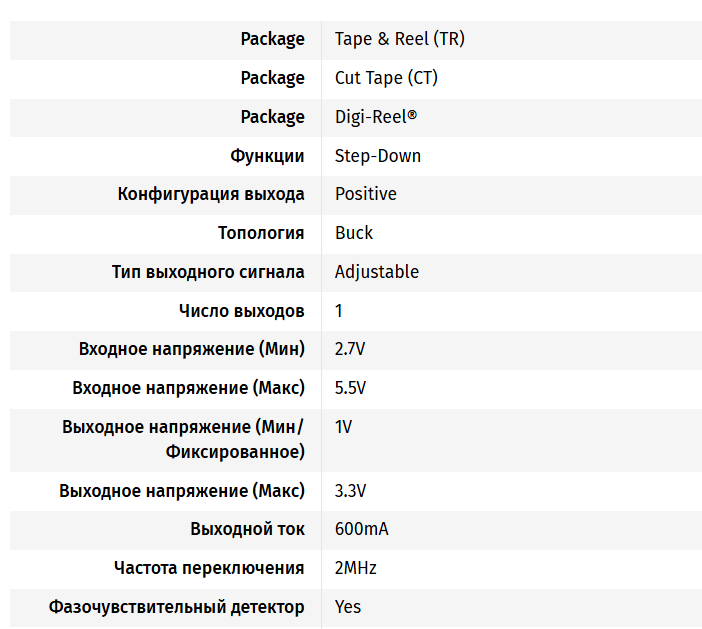
Task: Select the "2.7V" minimum input voltage value
Action: (x=351, y=349)
